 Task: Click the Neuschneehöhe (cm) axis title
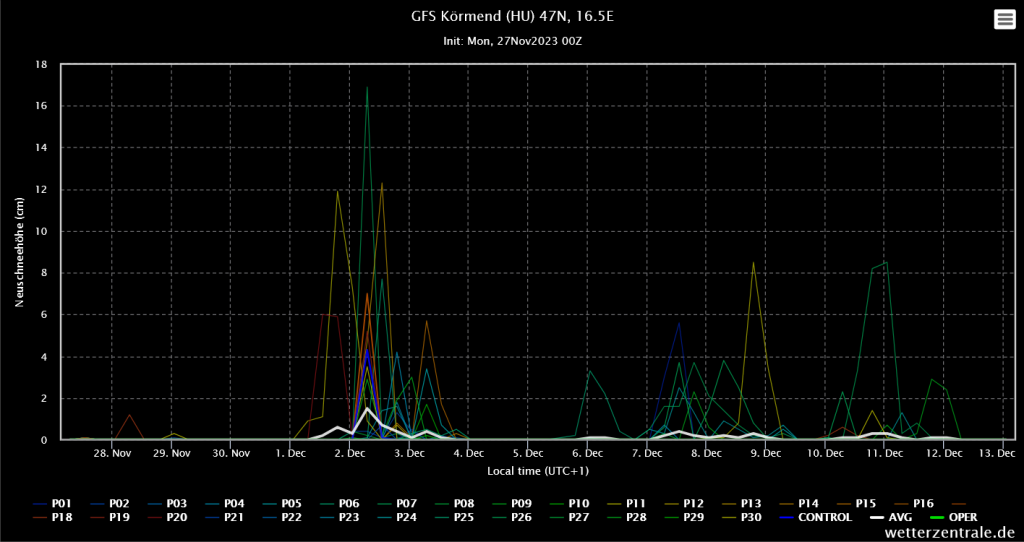coord(20,252)
